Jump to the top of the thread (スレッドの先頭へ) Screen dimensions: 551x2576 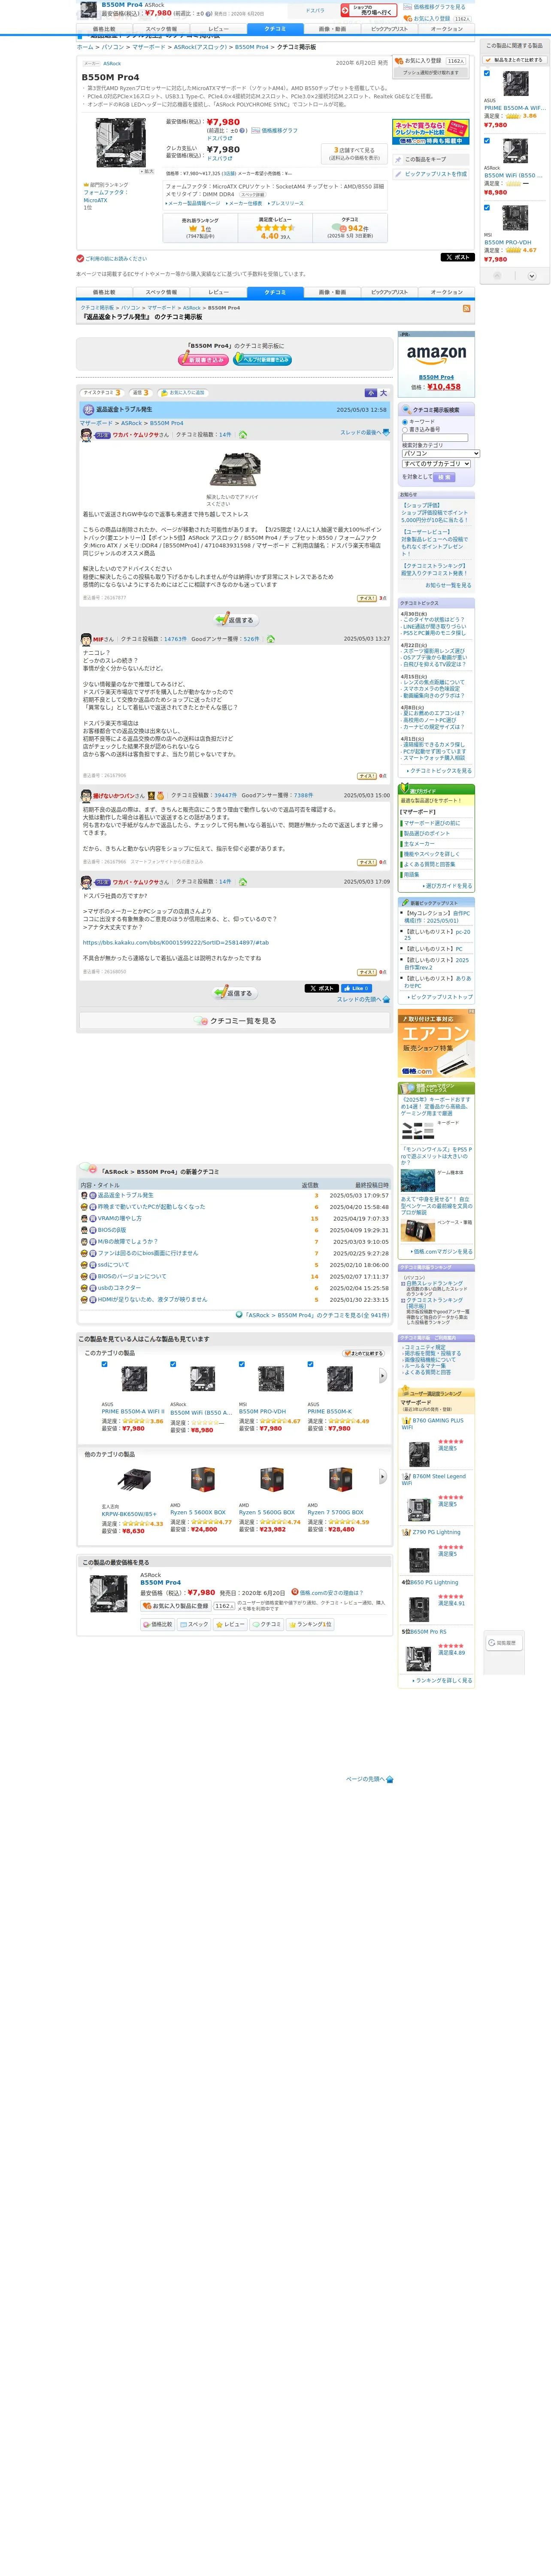click(362, 999)
